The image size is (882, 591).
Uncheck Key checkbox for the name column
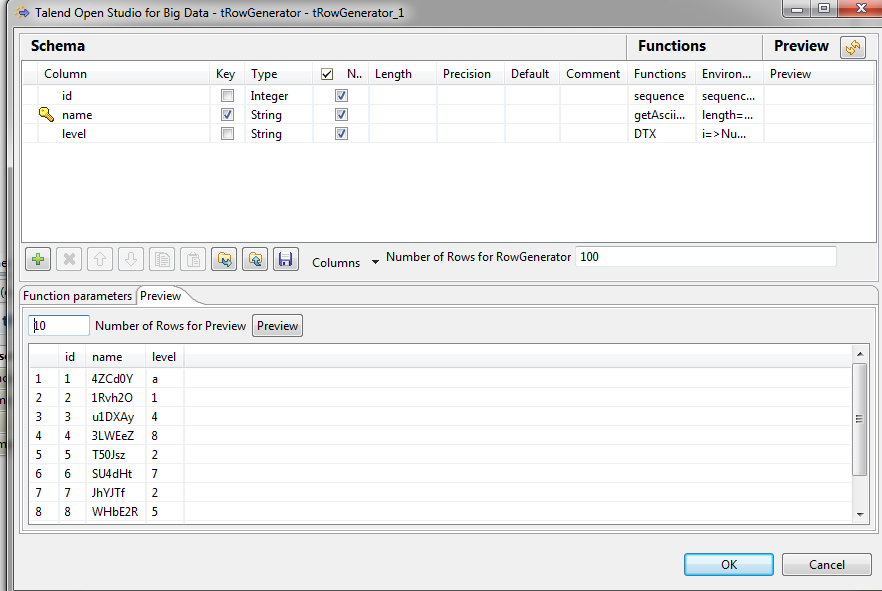coord(227,115)
